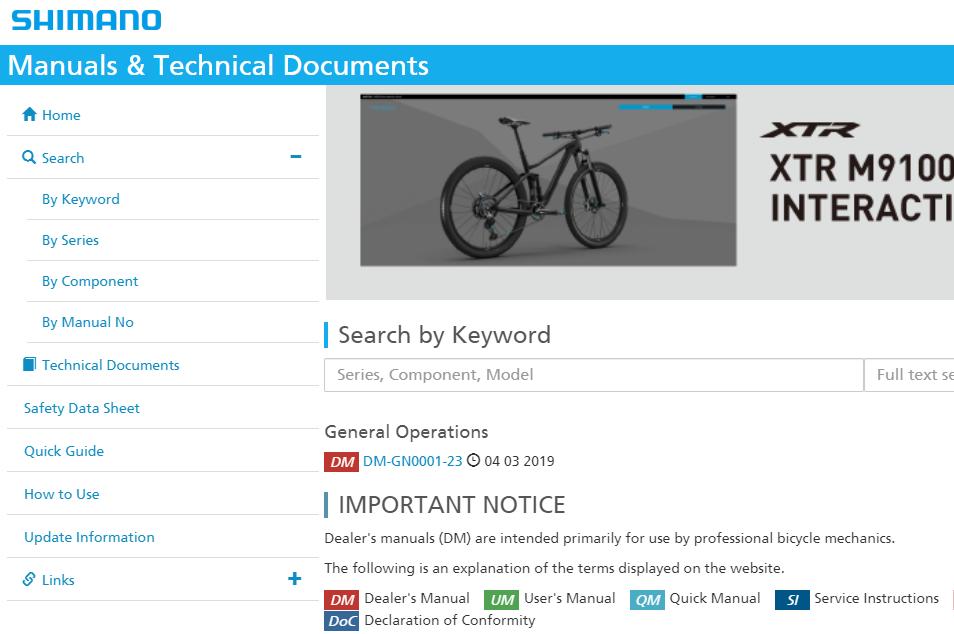Open Technical Documents menu item

pyautogui.click(x=110, y=365)
